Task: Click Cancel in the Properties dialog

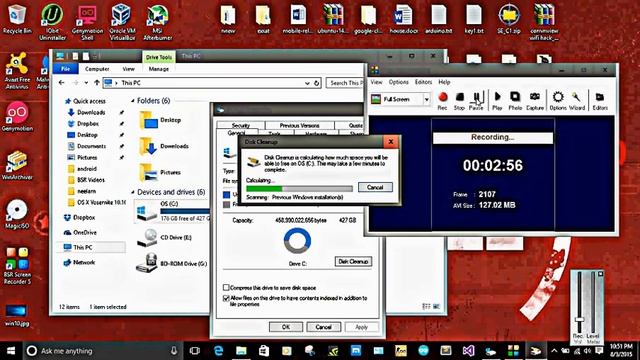Action: pos(323,327)
